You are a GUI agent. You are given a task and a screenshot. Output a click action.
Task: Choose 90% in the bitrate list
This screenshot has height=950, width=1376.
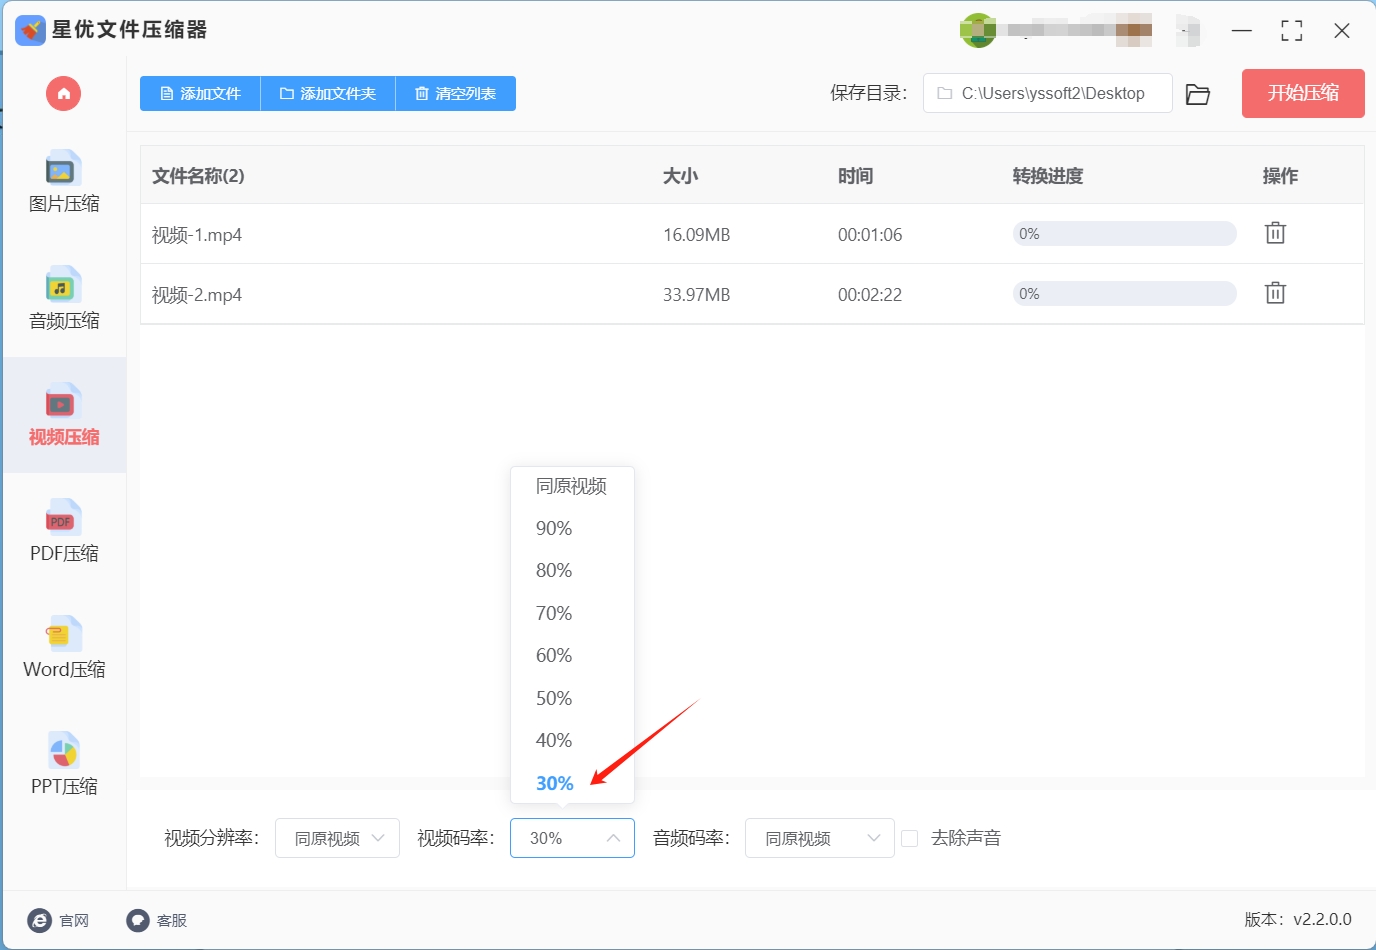(x=572, y=528)
